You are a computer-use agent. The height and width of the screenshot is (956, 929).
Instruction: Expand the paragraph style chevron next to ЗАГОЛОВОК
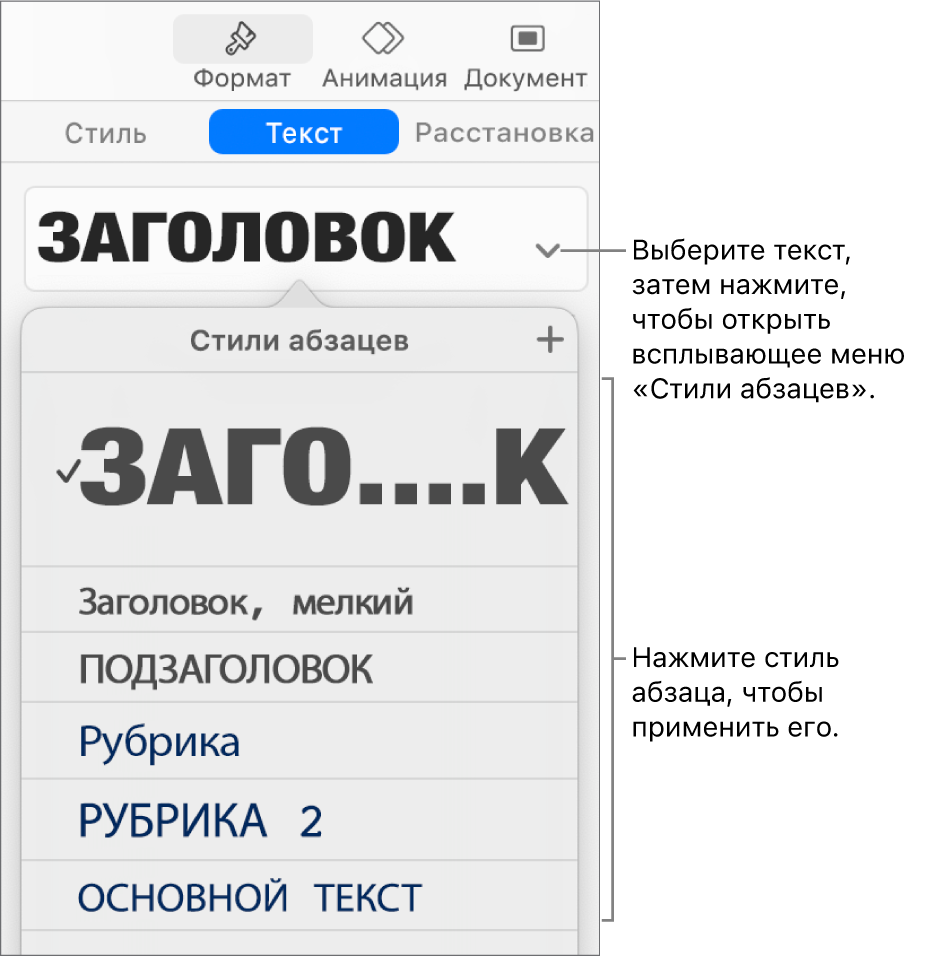(547, 250)
